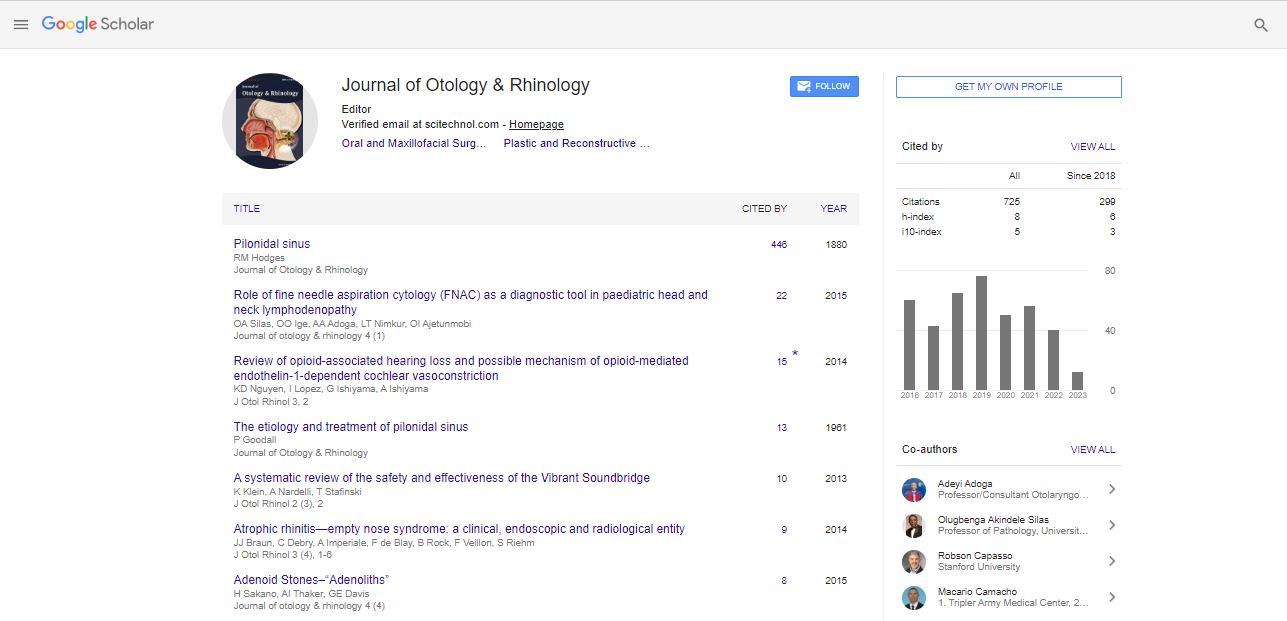Open the Atrophic rhinitis article
The width and height of the screenshot is (1287, 621).
[459, 529]
